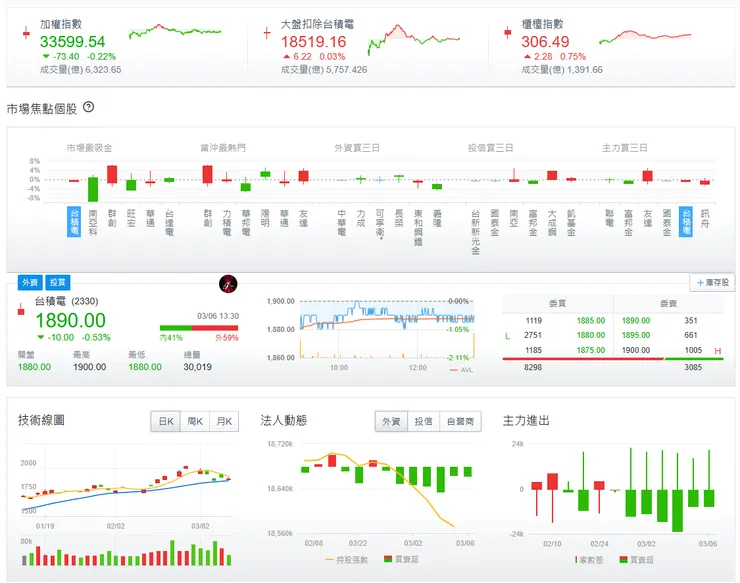Open the help icon beside 市場焦點個股
This screenshot has height=583, width=740.
pos(88,107)
